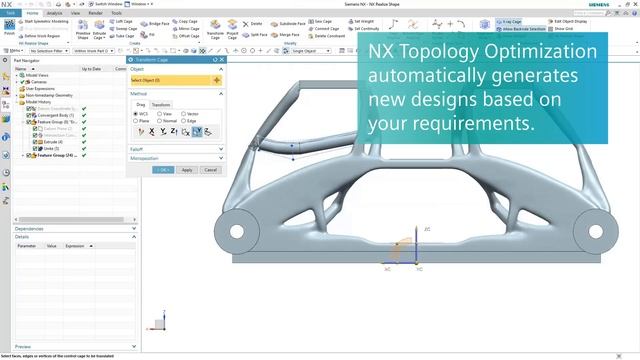
Task: Open the Analysis ribbon tab
Action: pos(54,13)
